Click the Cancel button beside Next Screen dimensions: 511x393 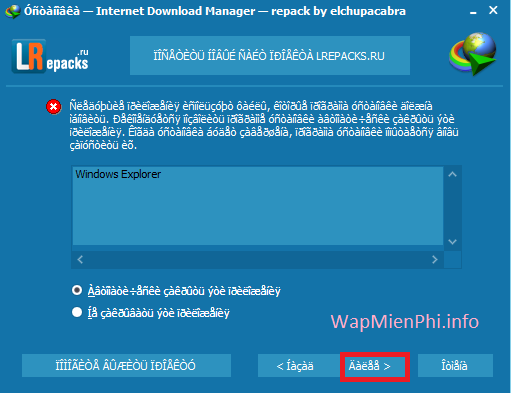[455, 366]
